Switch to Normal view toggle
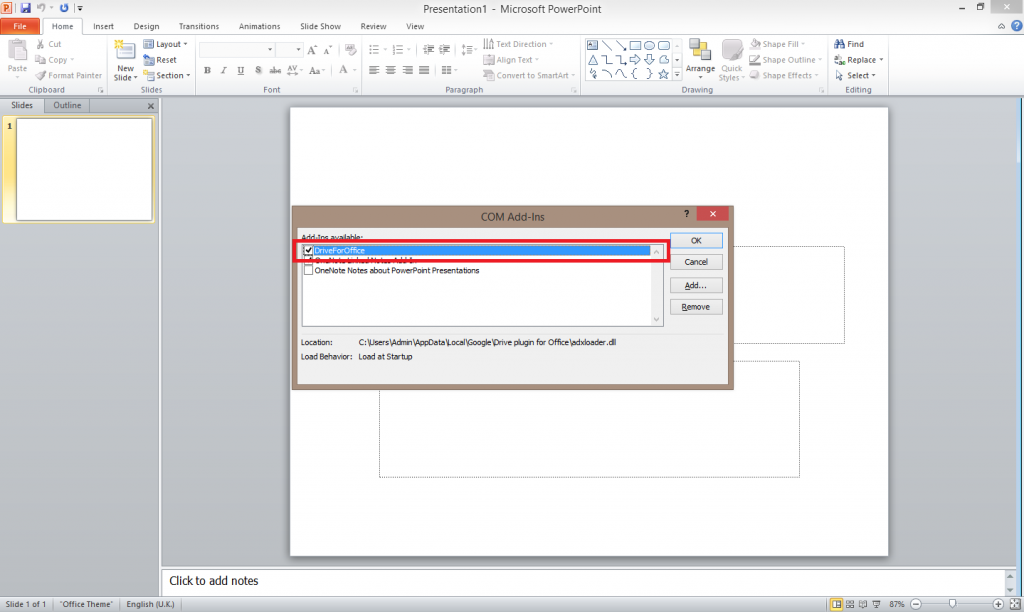1024x612 pixels. point(837,604)
